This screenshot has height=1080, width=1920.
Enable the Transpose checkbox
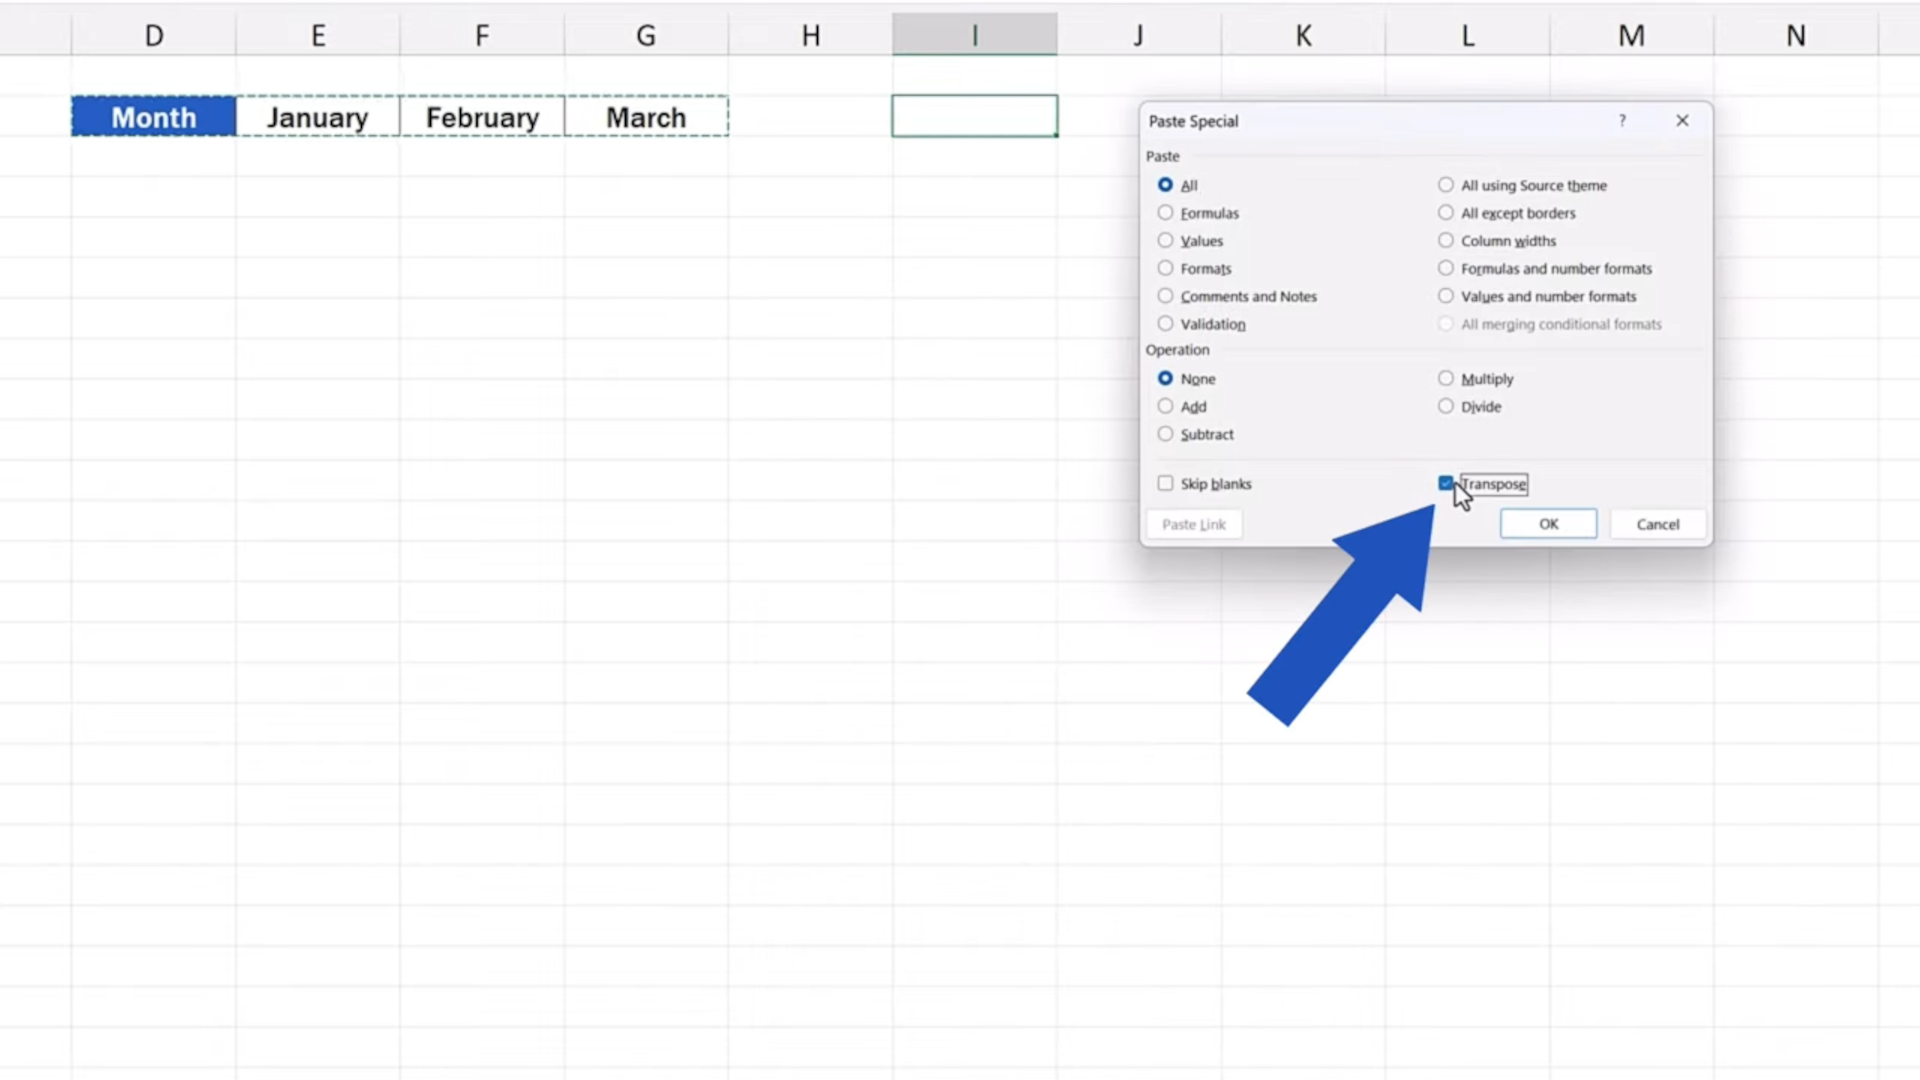tap(1446, 483)
